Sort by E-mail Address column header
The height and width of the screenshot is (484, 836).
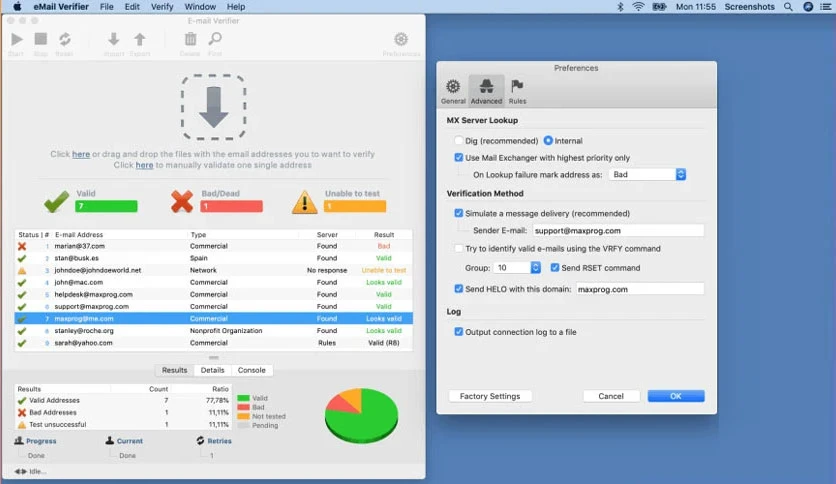click(x=79, y=235)
